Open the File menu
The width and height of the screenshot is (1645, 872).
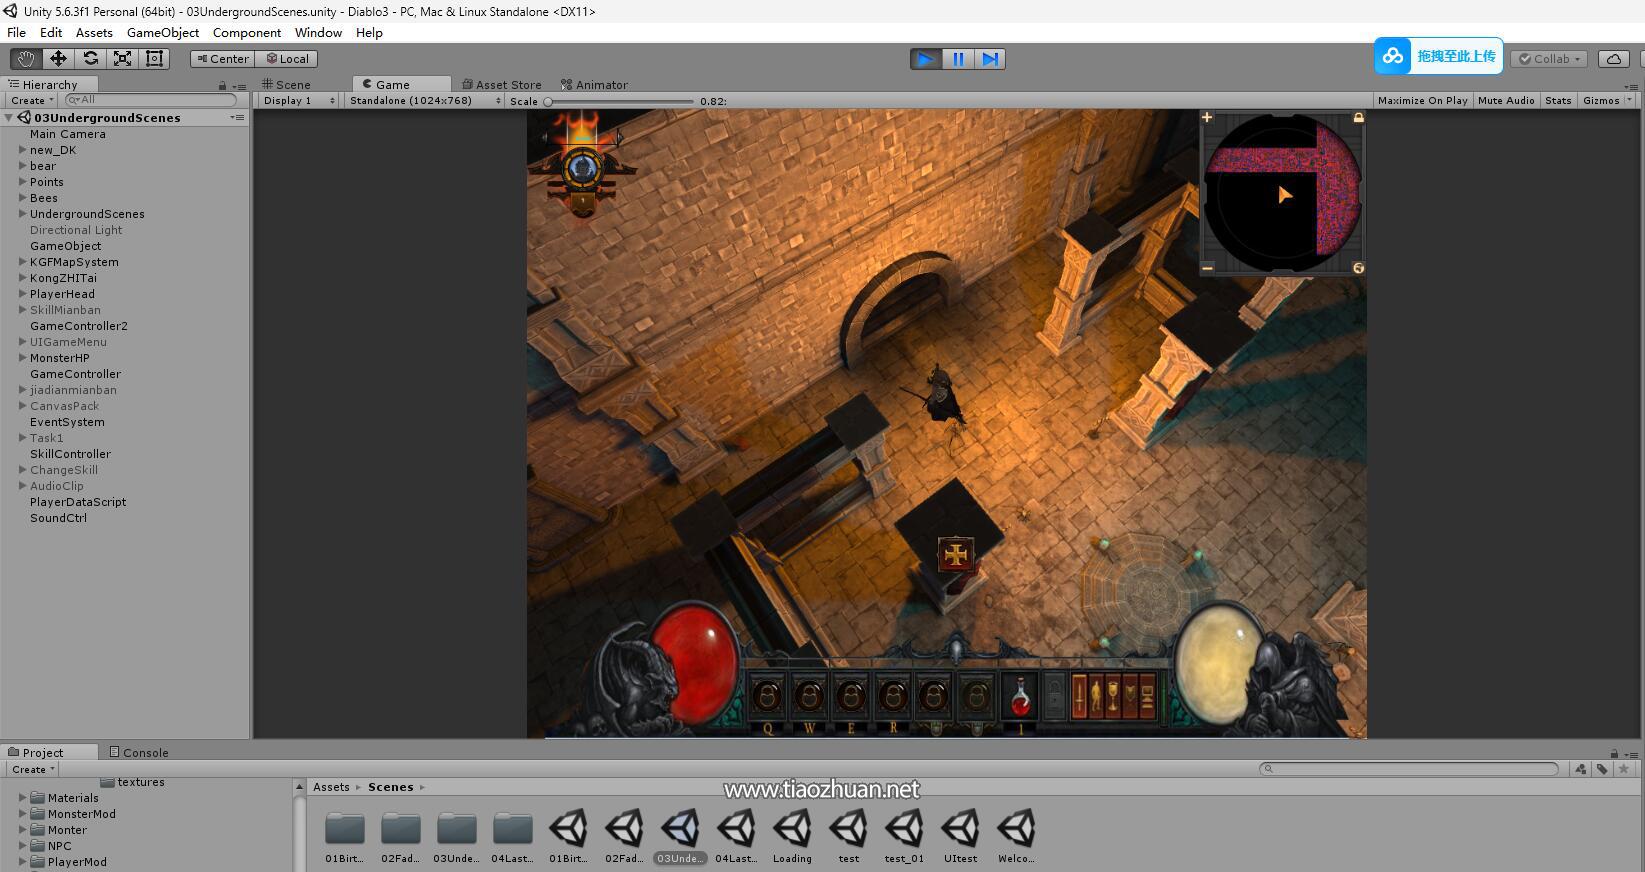click(x=17, y=33)
